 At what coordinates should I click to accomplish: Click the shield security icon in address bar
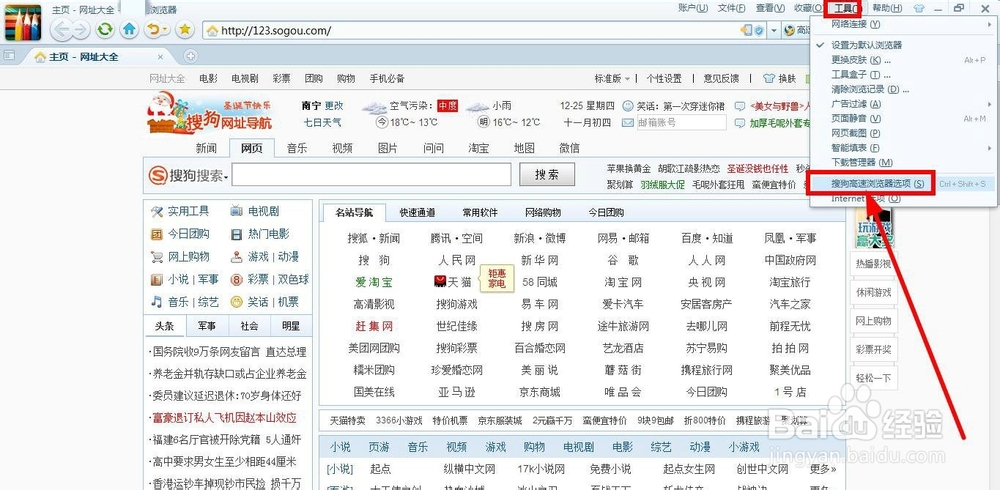759,30
